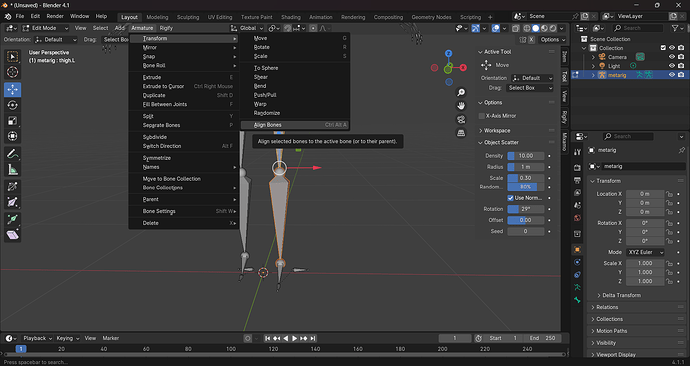
Task: Pick the Measure tool icon
Action: point(12,170)
